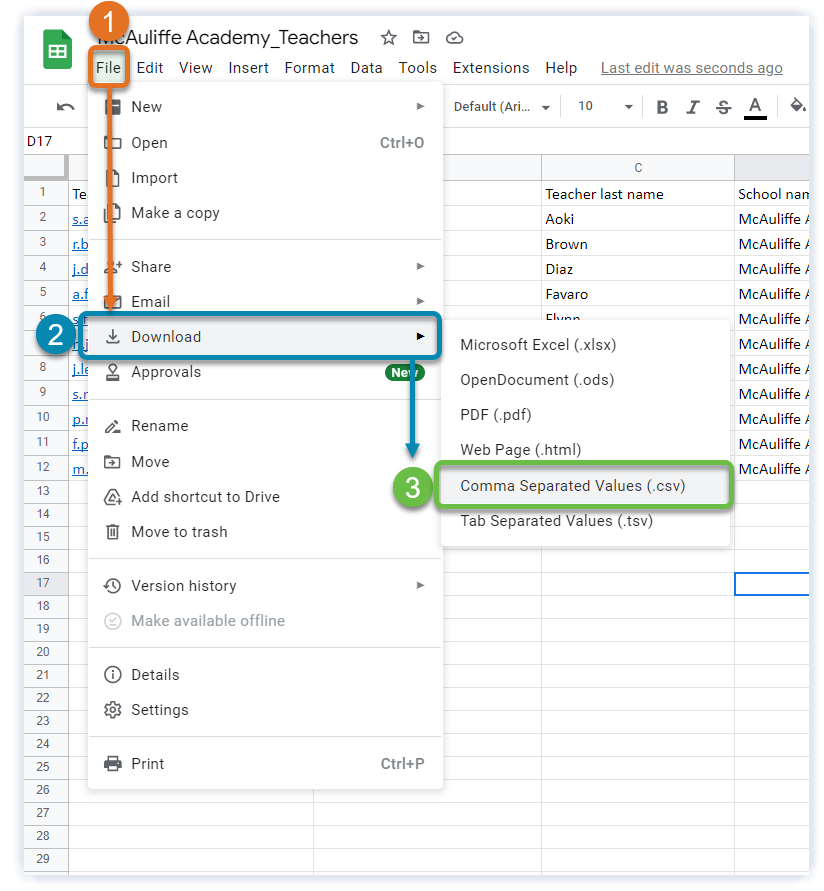The width and height of the screenshot is (824, 891).
Task: Toggle bold formatting
Action: tap(662, 107)
